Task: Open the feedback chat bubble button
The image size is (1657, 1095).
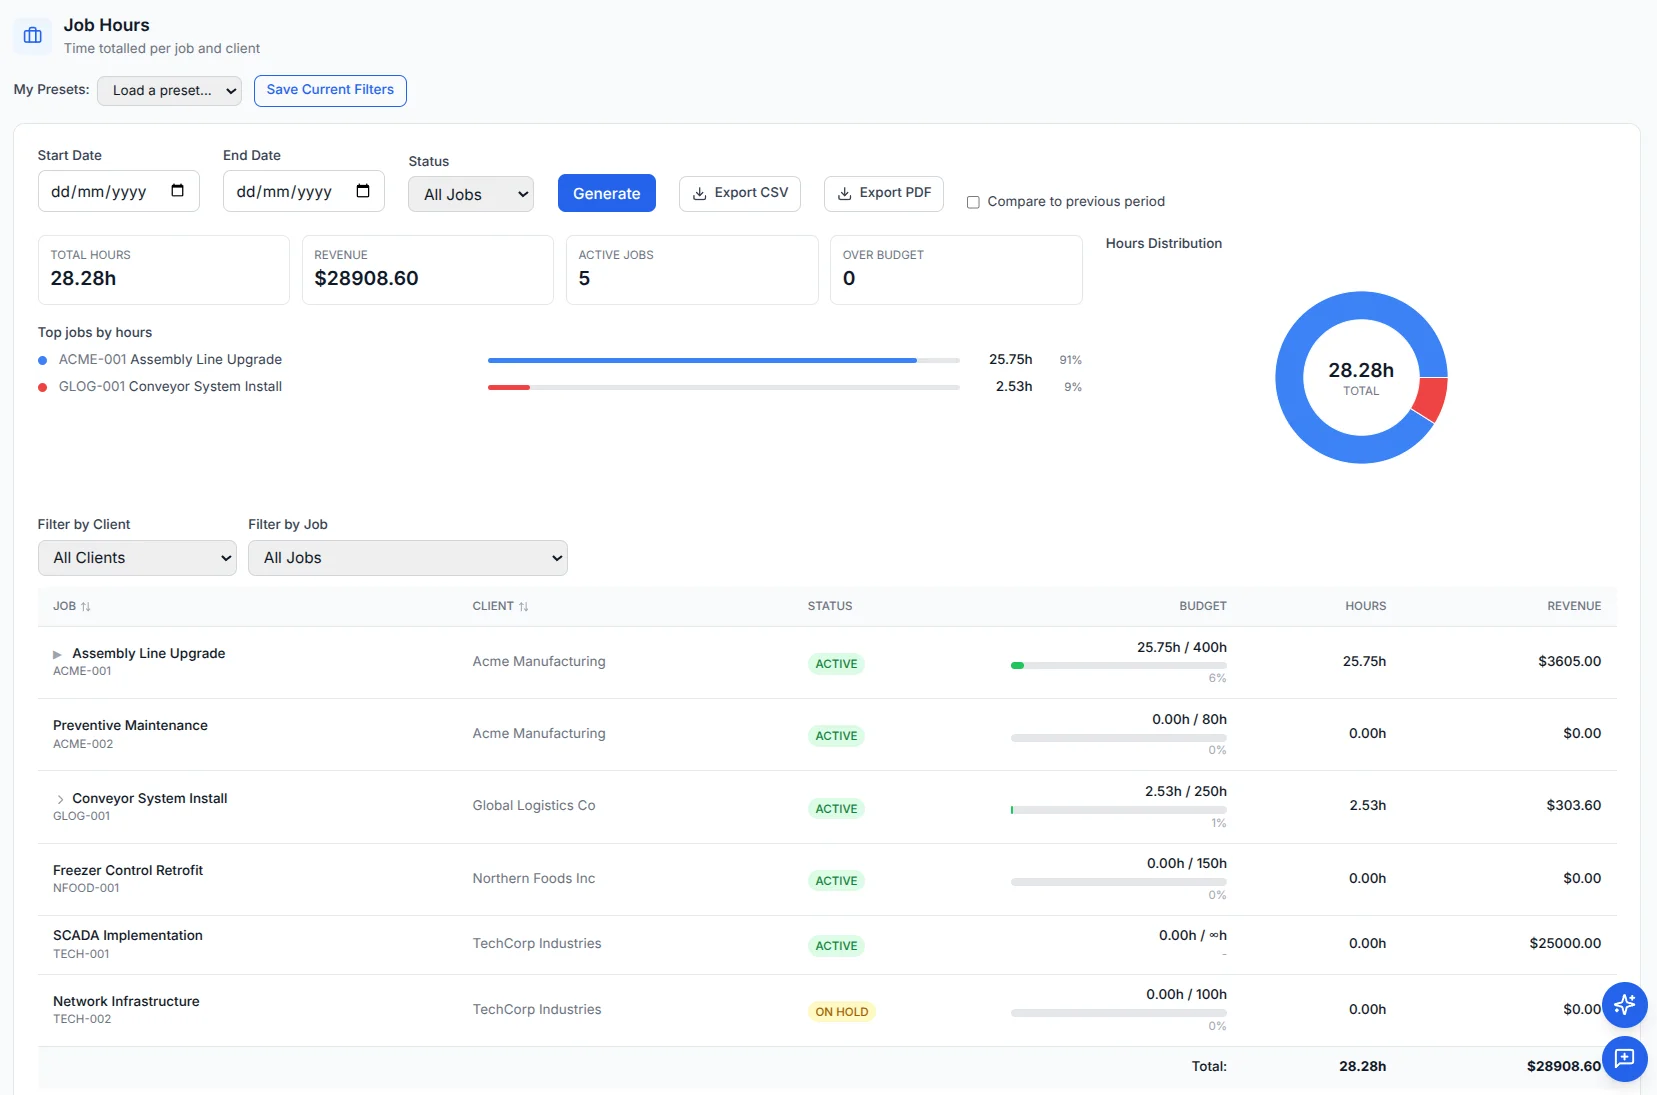Action: (x=1624, y=1058)
